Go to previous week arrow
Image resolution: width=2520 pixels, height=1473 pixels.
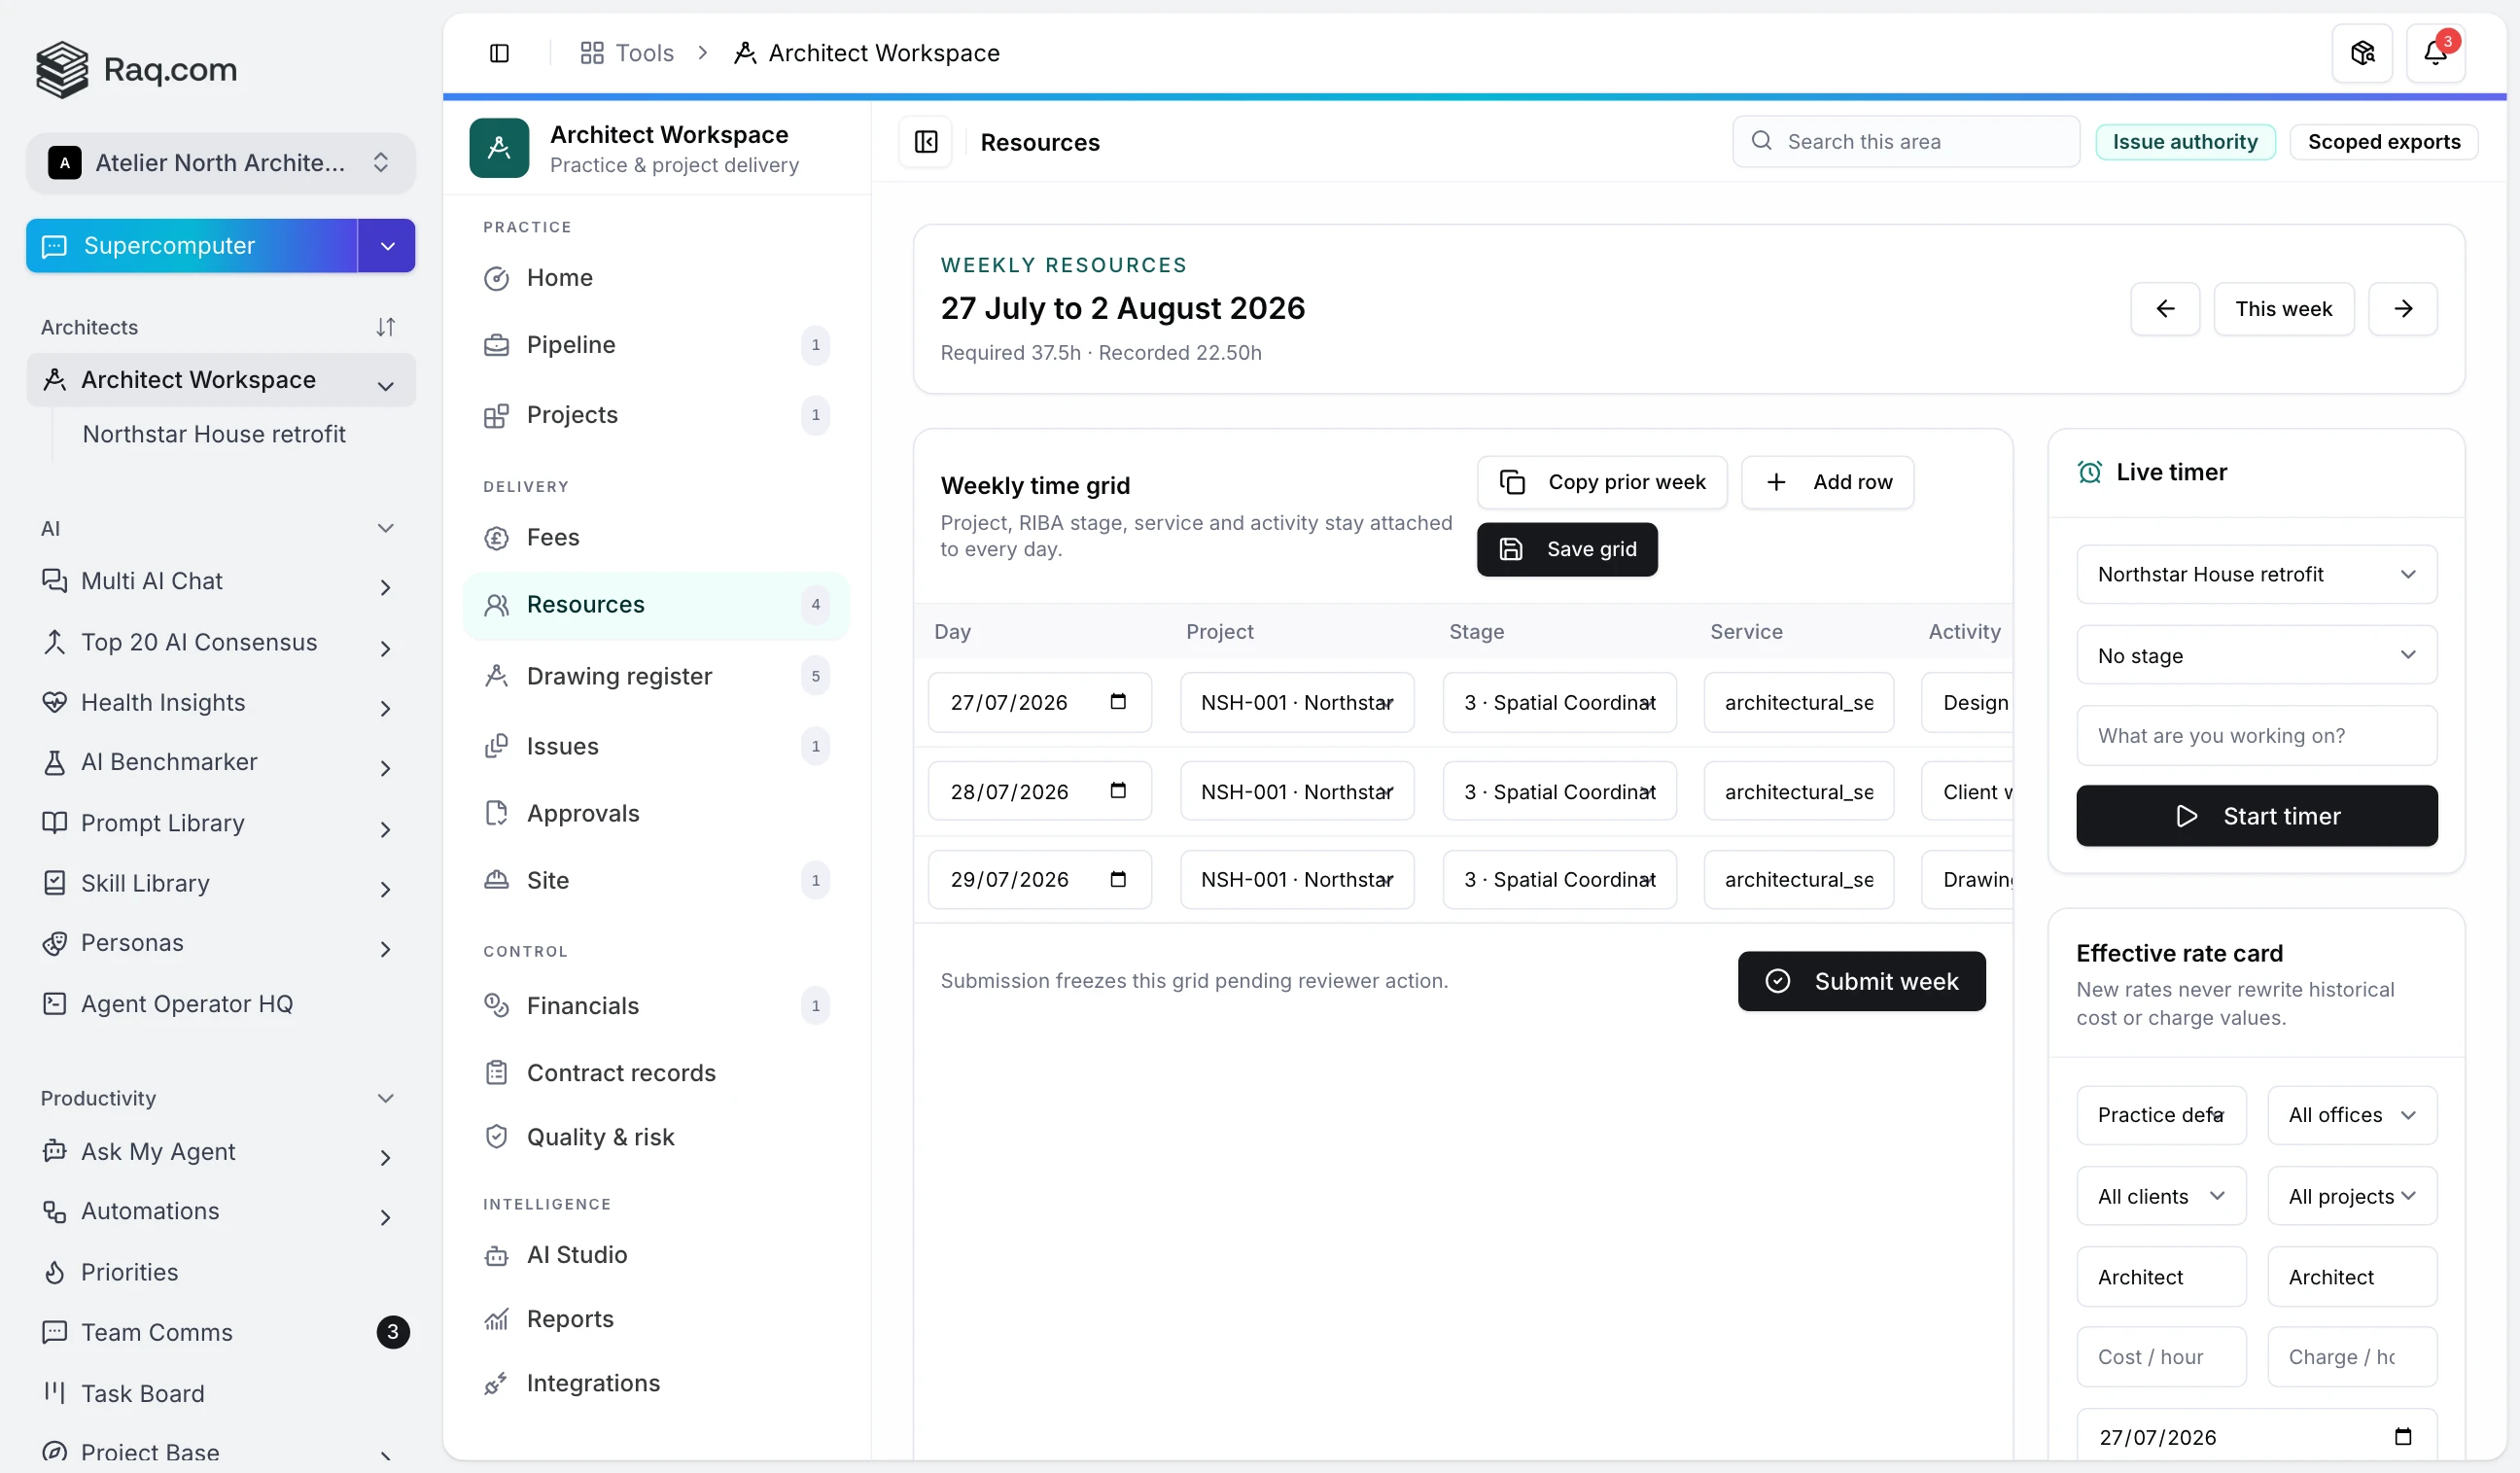click(x=2165, y=309)
